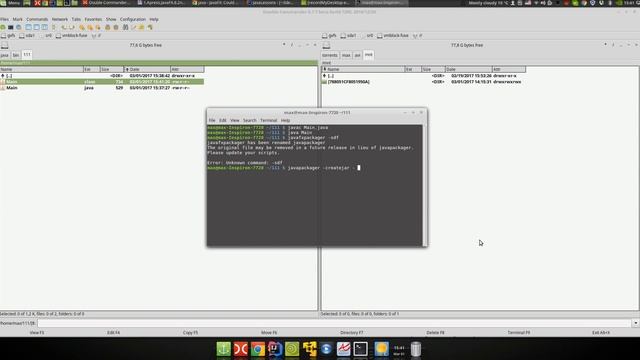640x360 pixels.
Task: Open the Favorites menu
Action: pyautogui.click(x=93, y=19)
